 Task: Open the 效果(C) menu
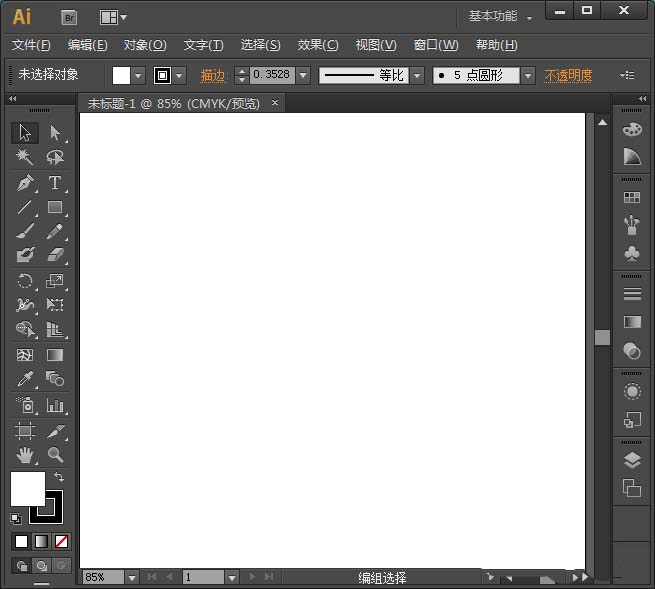(x=318, y=45)
